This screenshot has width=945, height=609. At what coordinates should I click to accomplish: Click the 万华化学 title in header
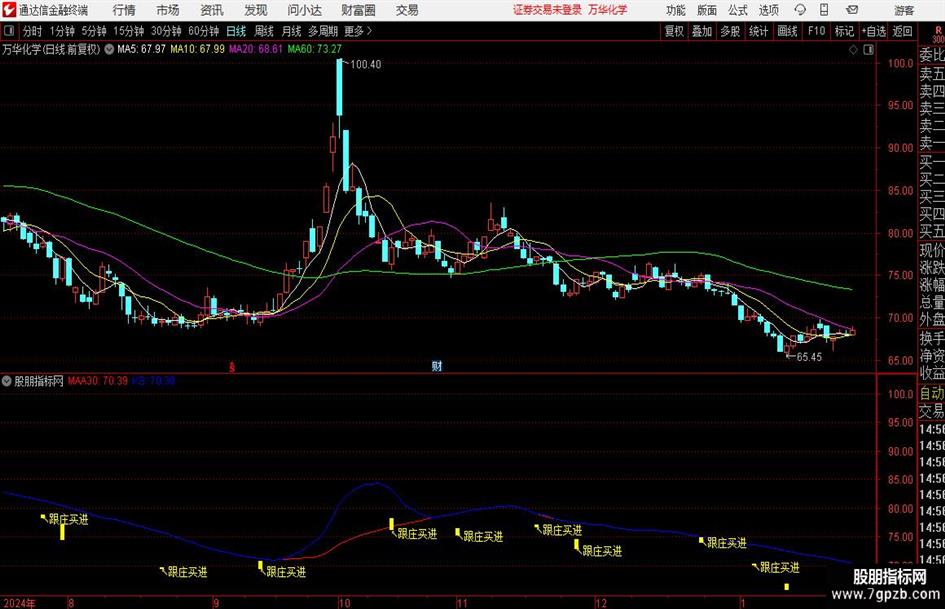coord(608,10)
